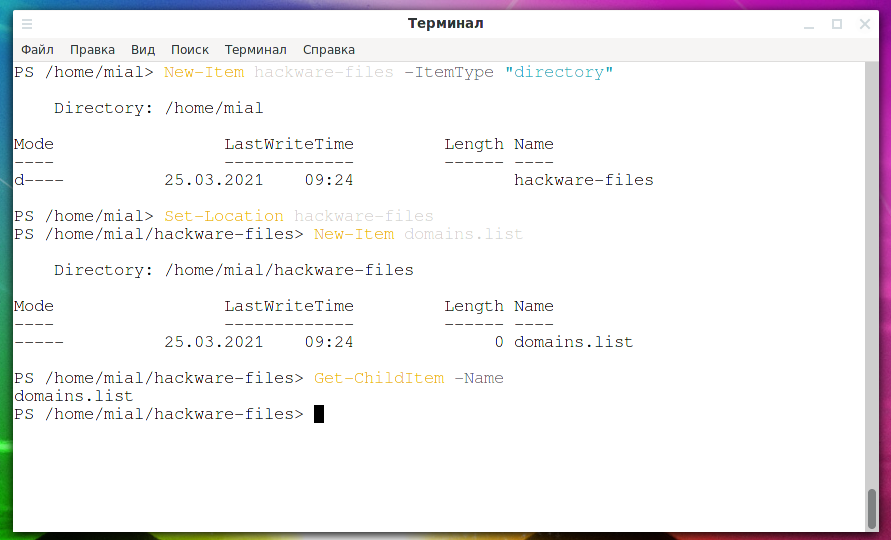
Task: Open the hamburger menu icon in title bar
Action: (27, 24)
